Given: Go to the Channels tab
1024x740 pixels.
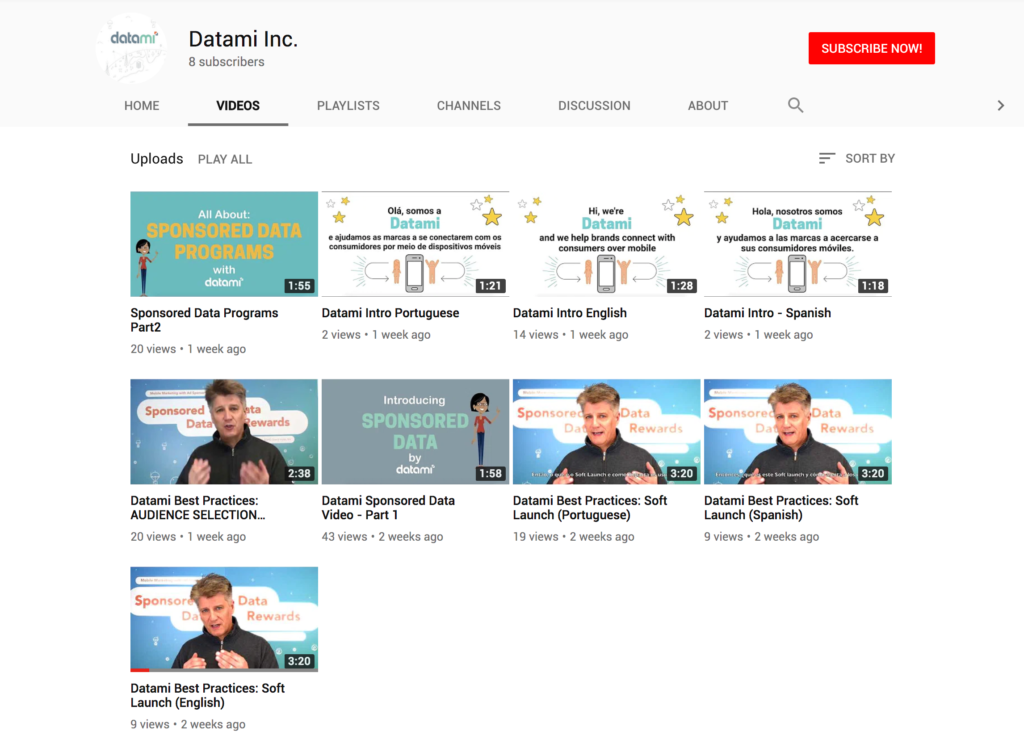Looking at the screenshot, I should tap(469, 106).
